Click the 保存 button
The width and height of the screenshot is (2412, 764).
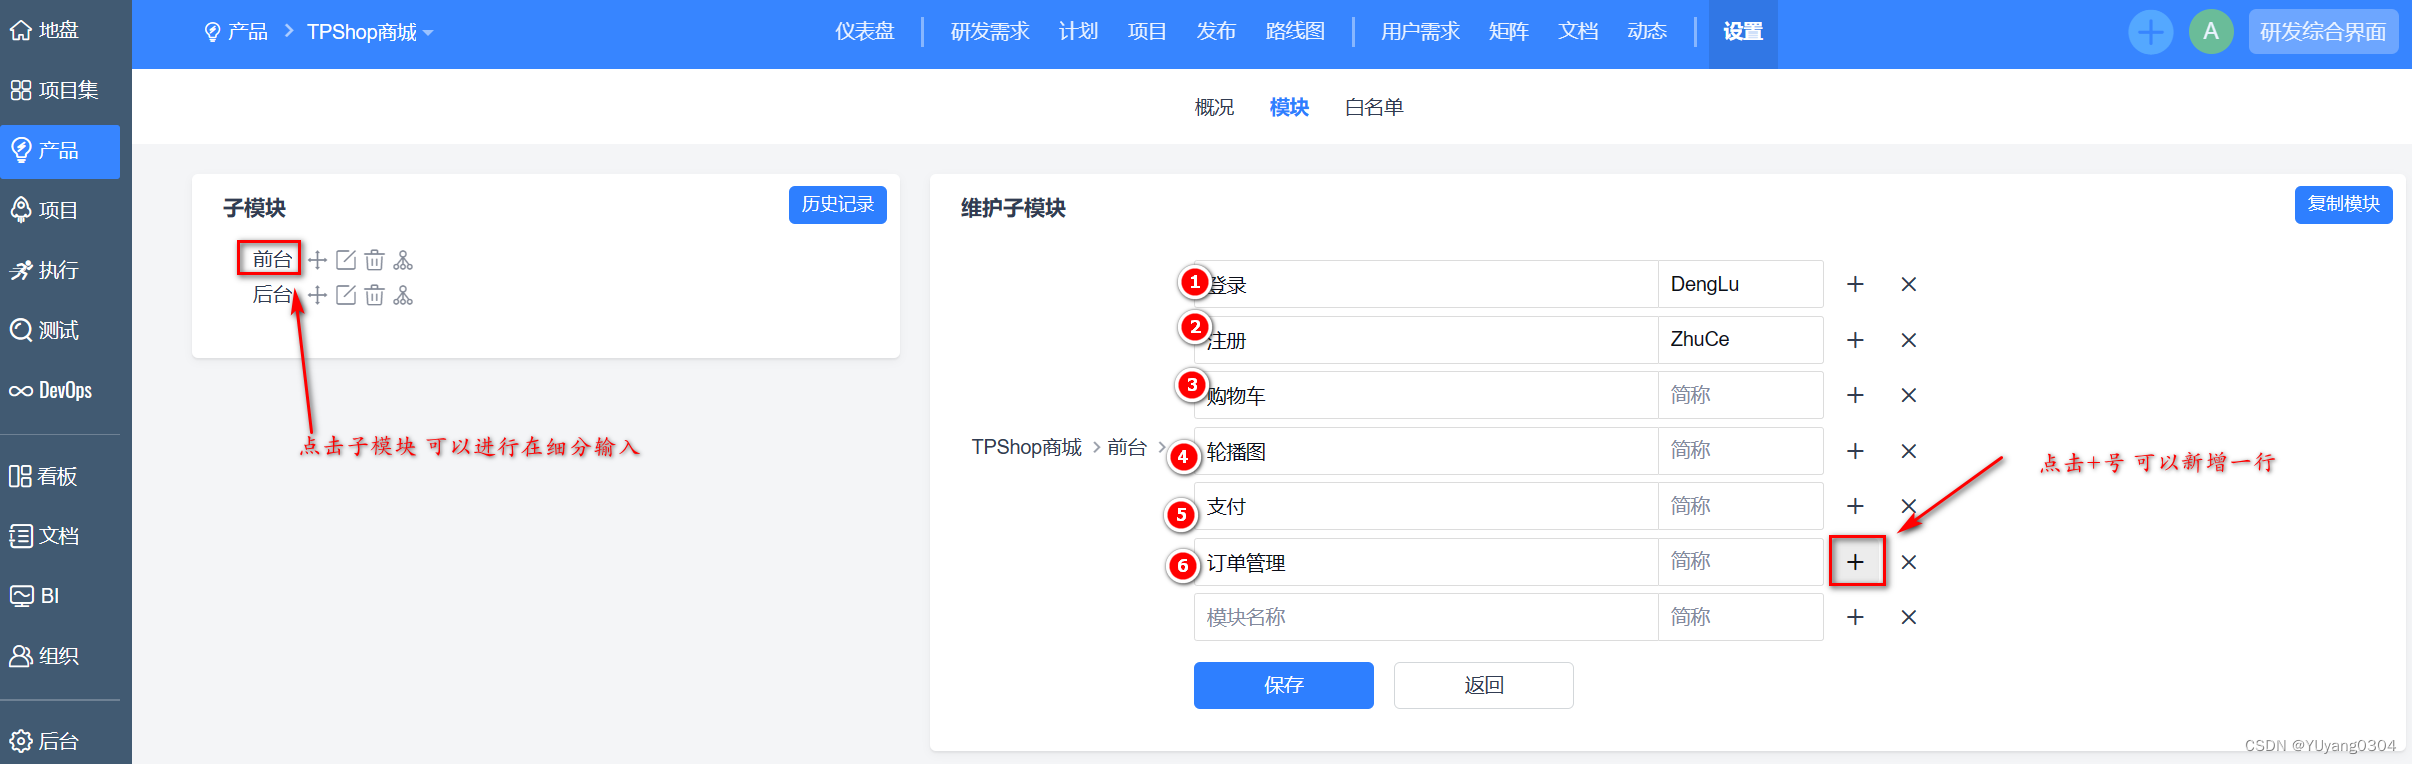point(1284,685)
